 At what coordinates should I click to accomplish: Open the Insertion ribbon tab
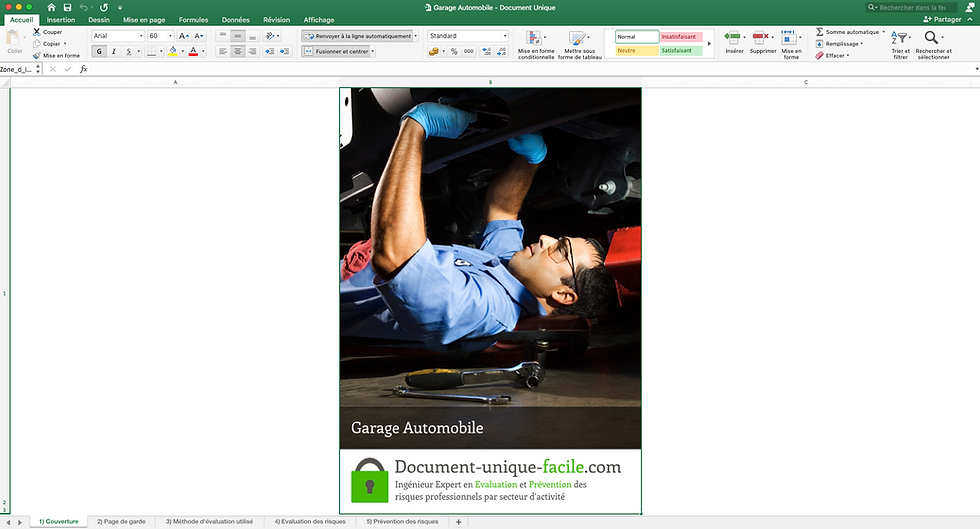tap(61, 20)
